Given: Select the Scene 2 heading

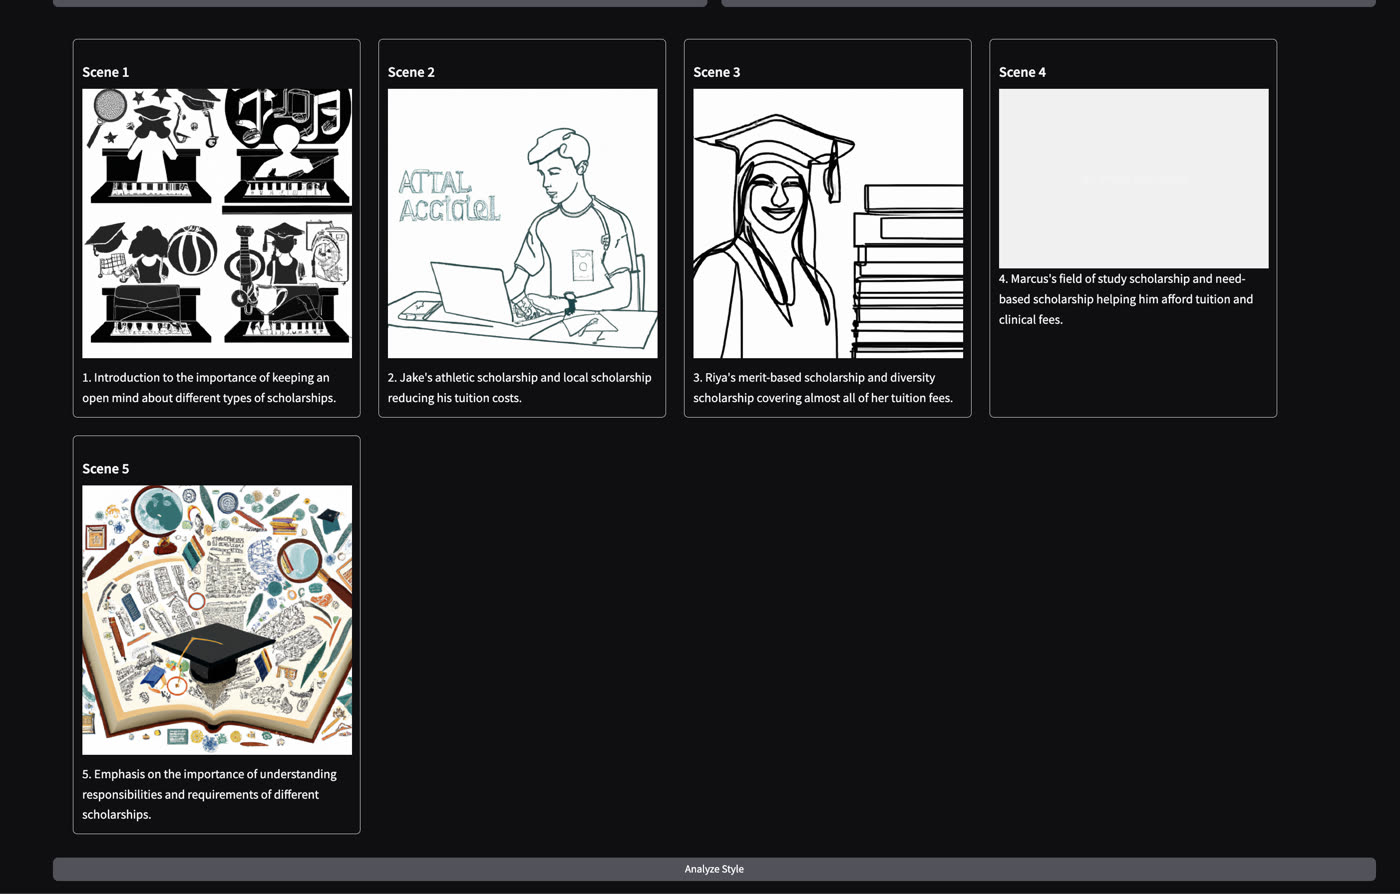Looking at the screenshot, I should coord(411,72).
